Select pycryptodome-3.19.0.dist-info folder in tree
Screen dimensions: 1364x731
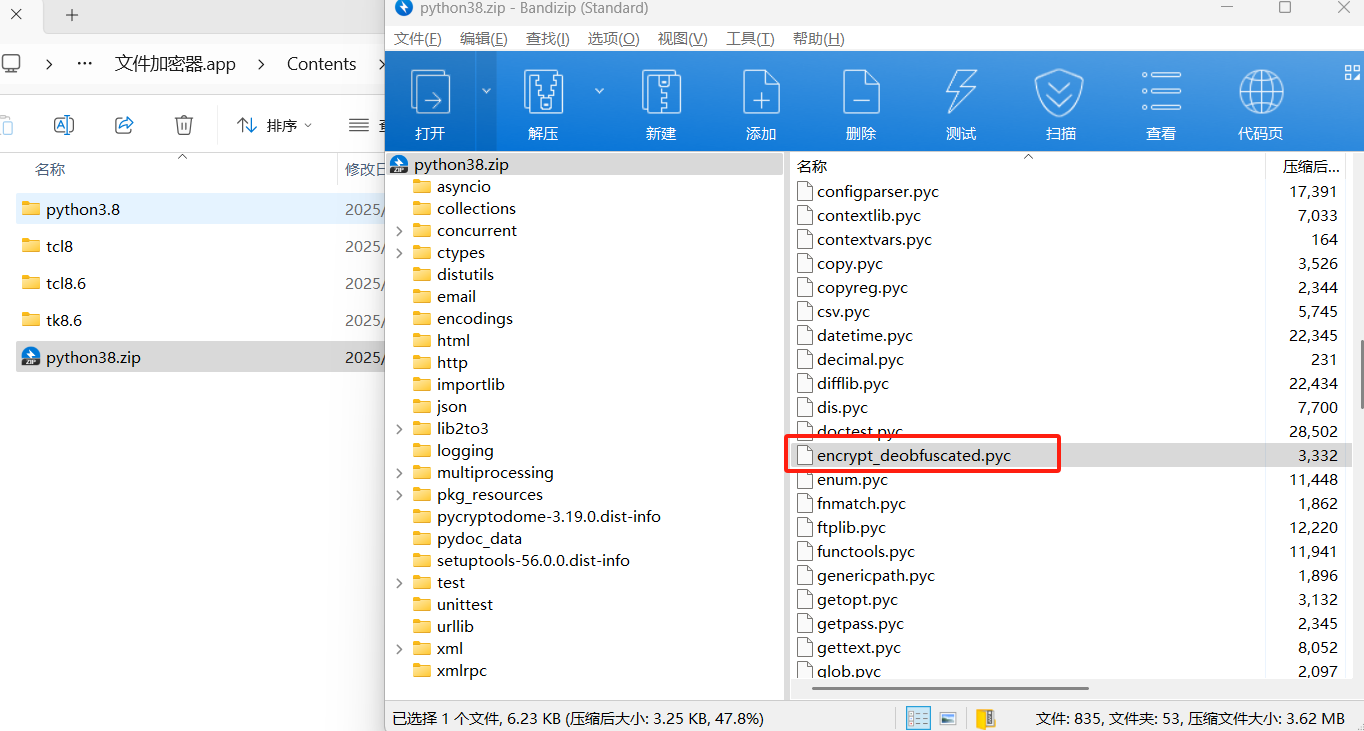coord(548,517)
